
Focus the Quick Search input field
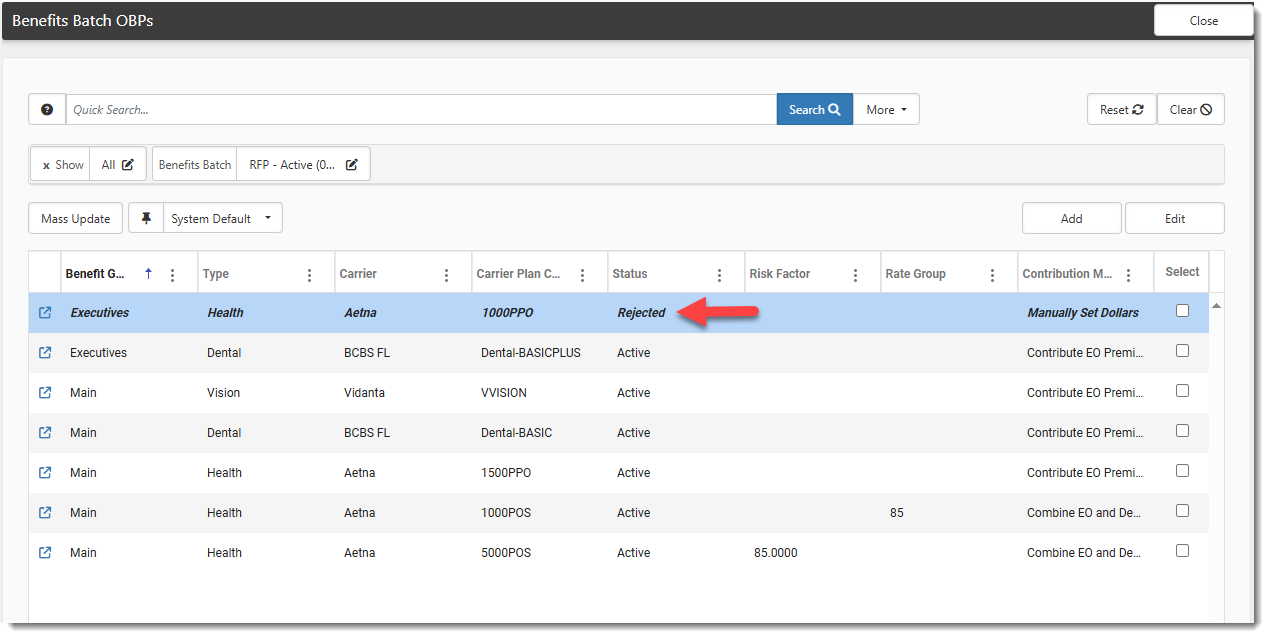point(421,110)
